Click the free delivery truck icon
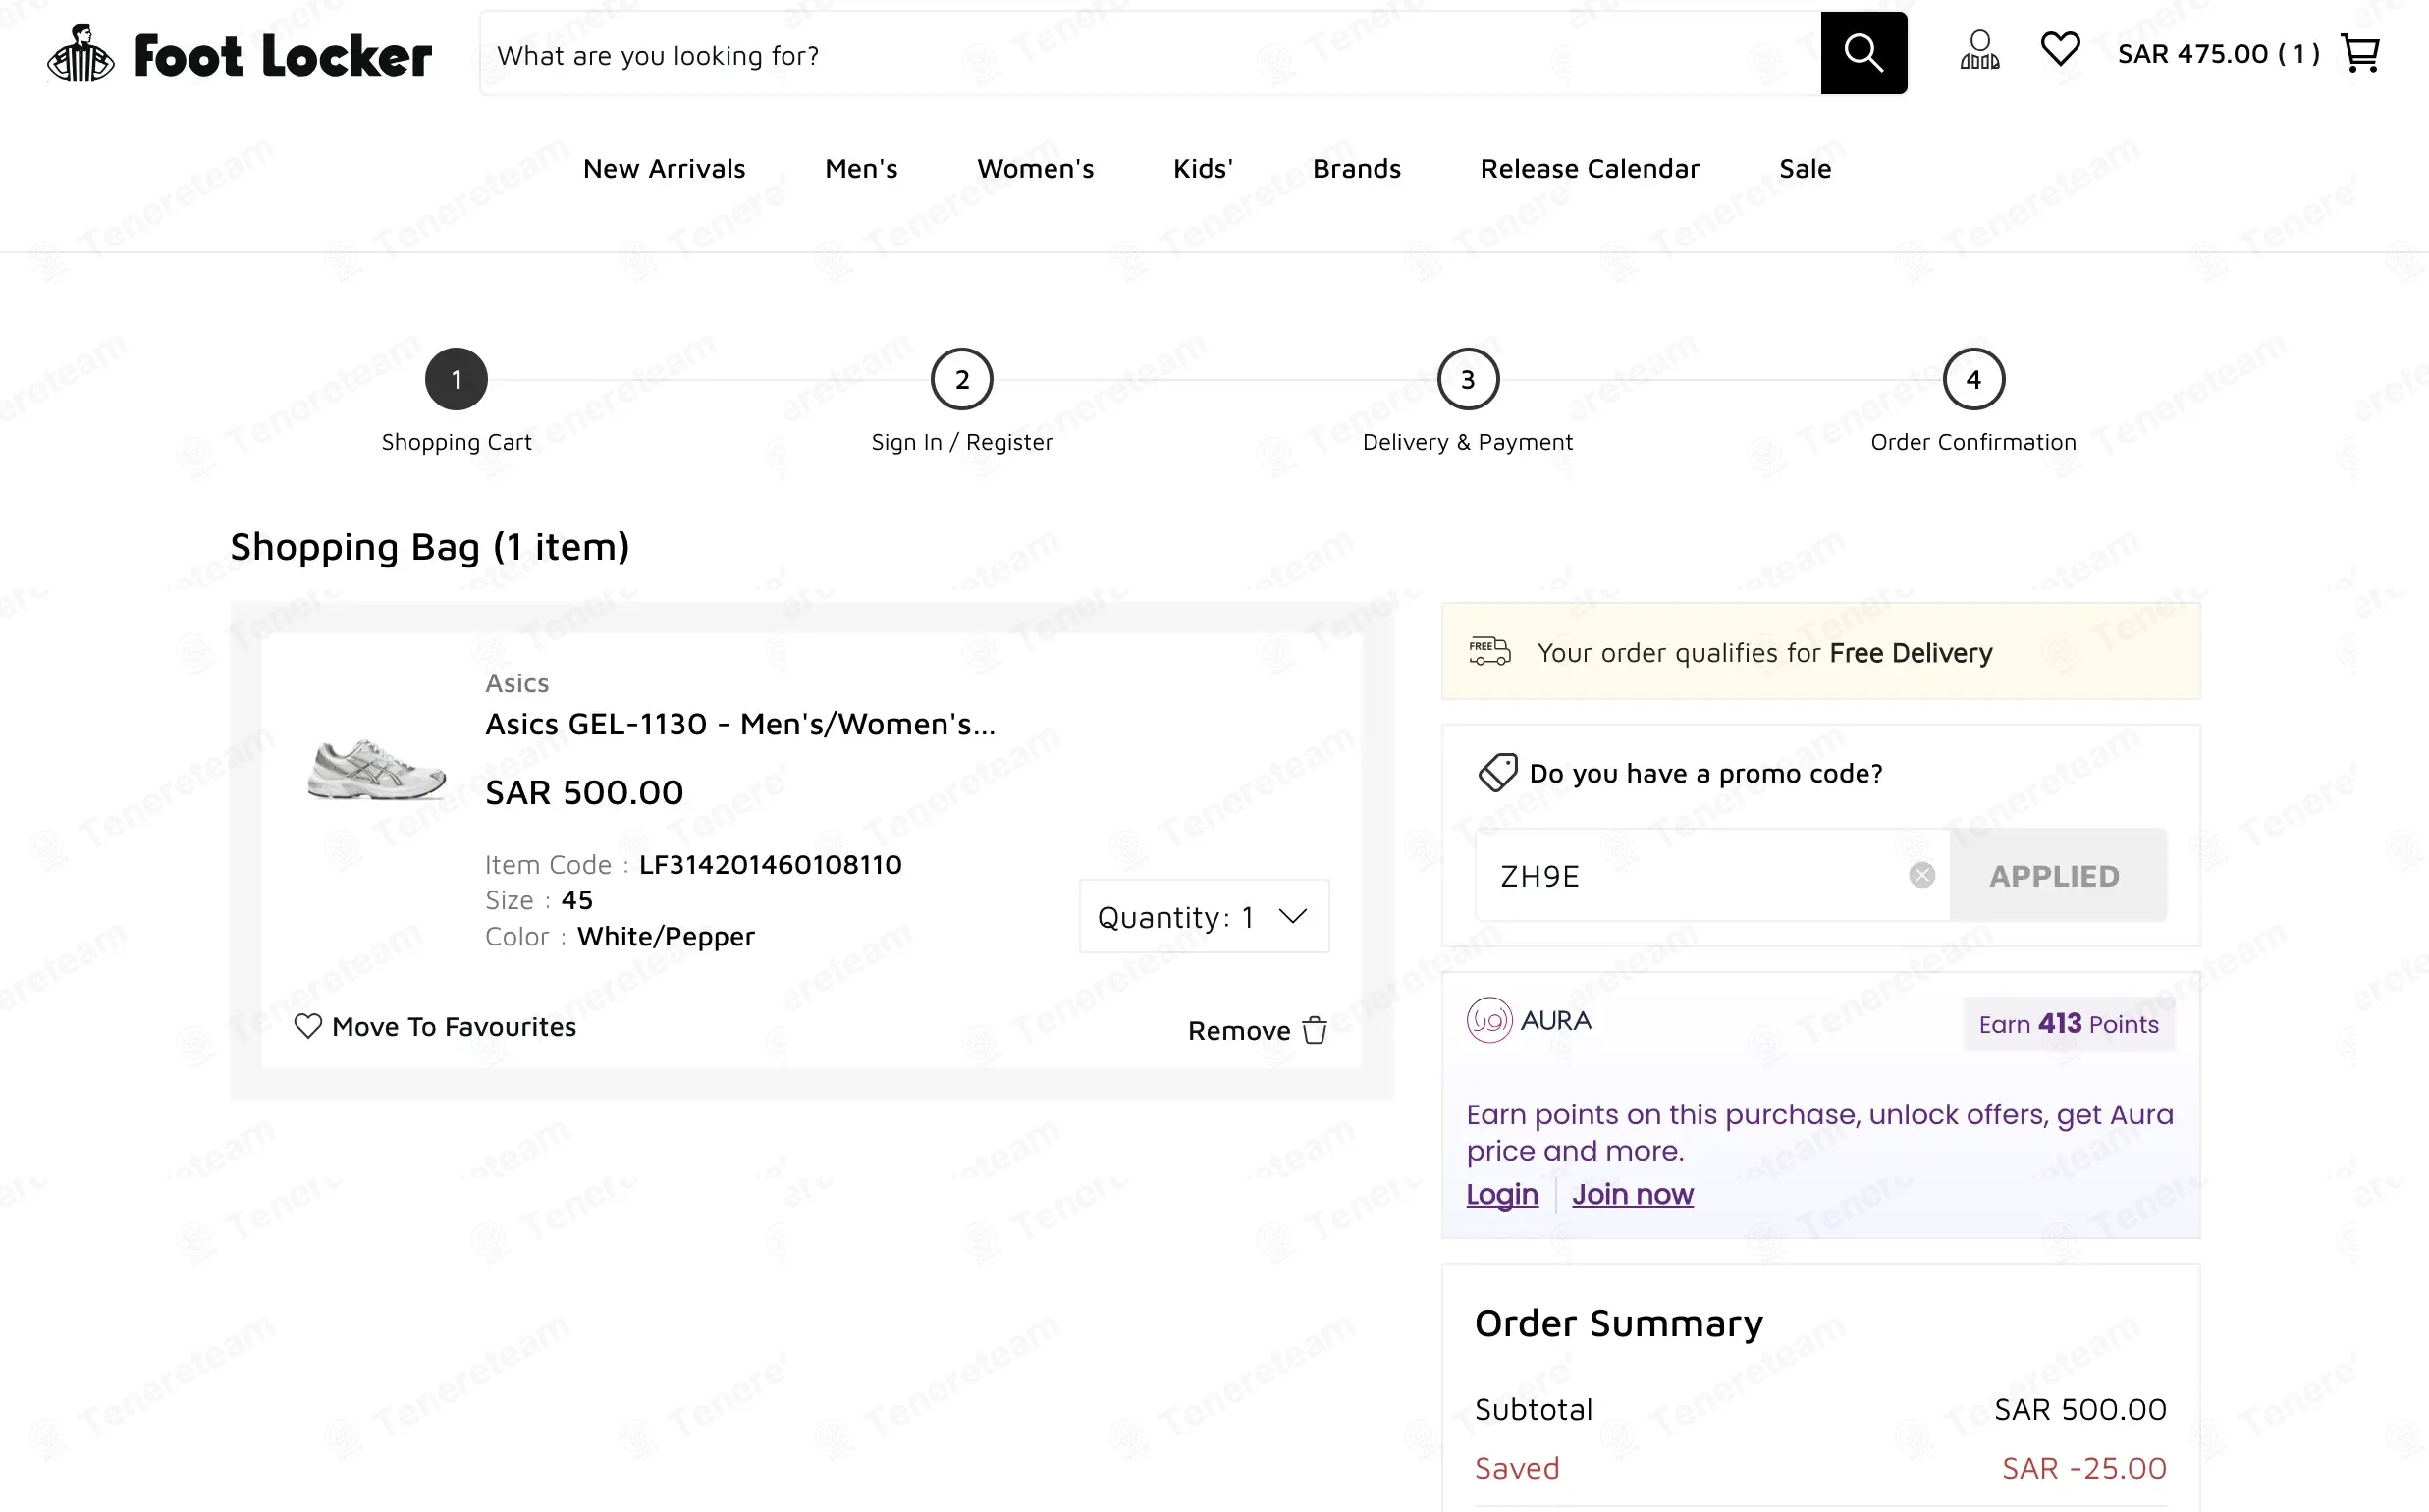This screenshot has height=1512, width=2429. click(1489, 651)
